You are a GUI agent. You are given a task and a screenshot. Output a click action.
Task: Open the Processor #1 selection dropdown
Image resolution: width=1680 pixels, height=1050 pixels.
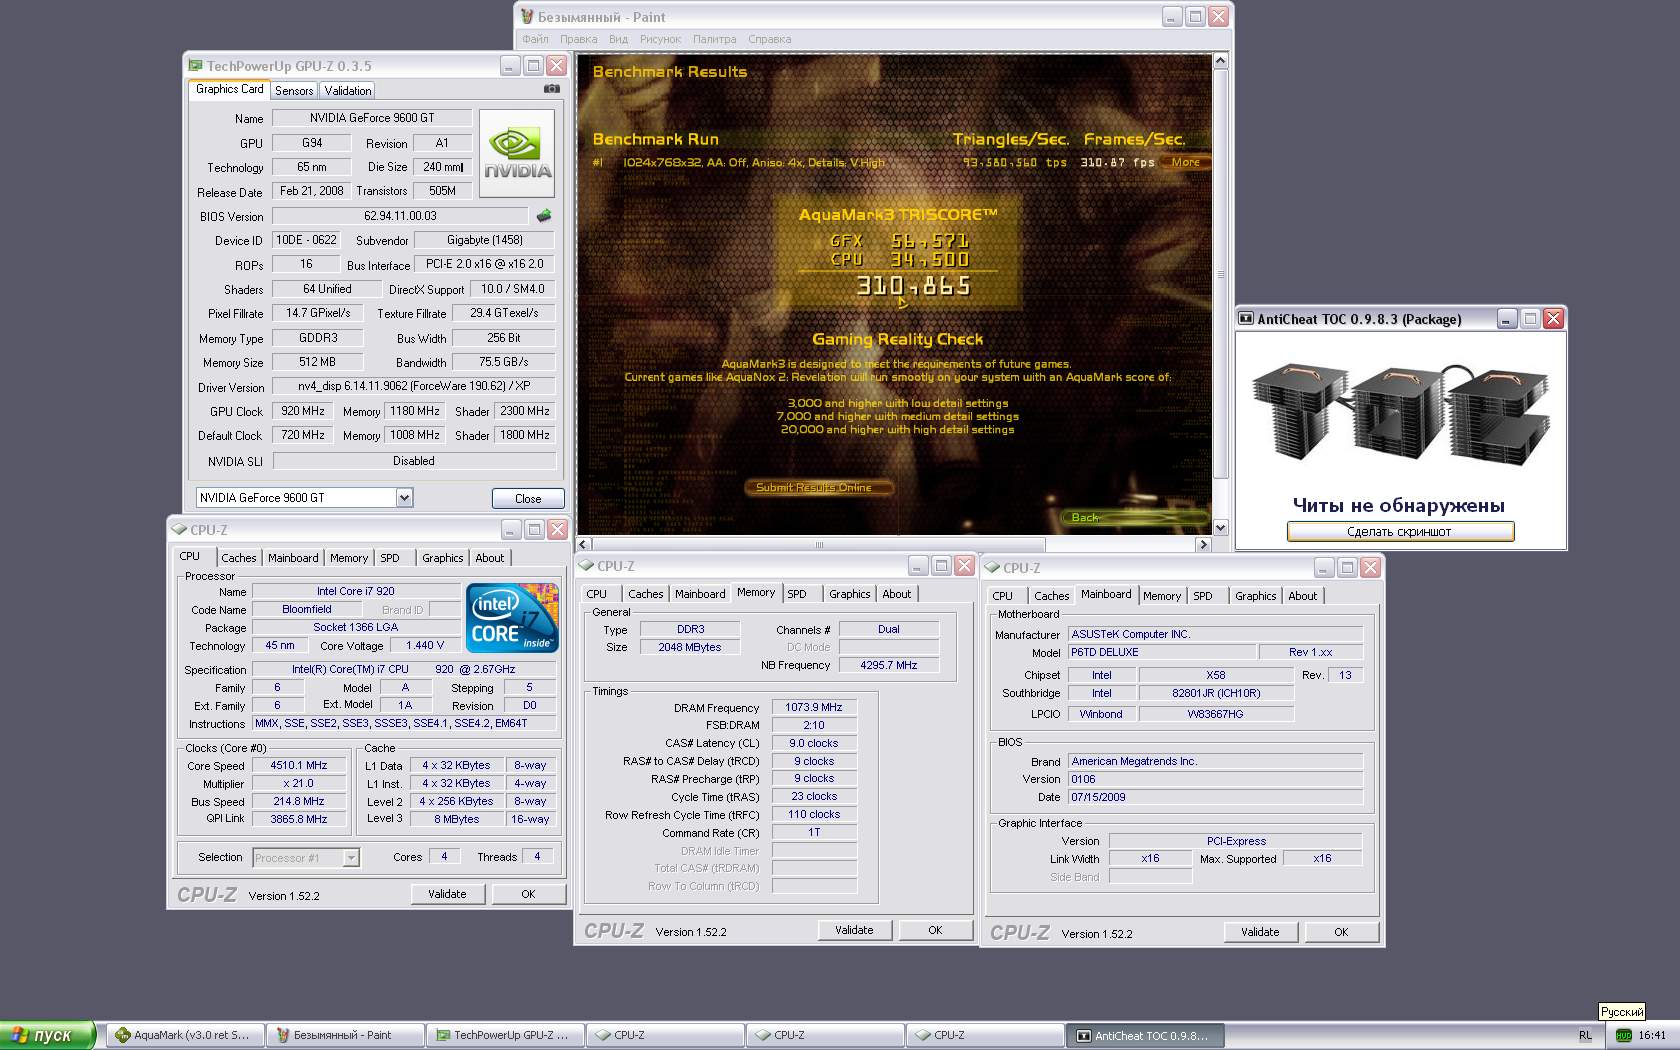coord(350,858)
